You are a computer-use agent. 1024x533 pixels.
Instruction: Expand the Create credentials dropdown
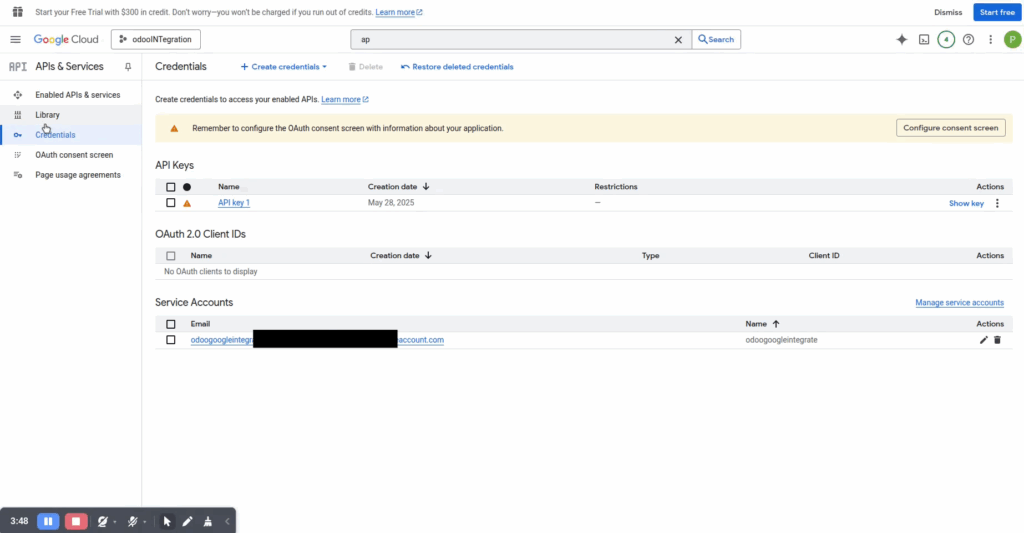tap(283, 67)
